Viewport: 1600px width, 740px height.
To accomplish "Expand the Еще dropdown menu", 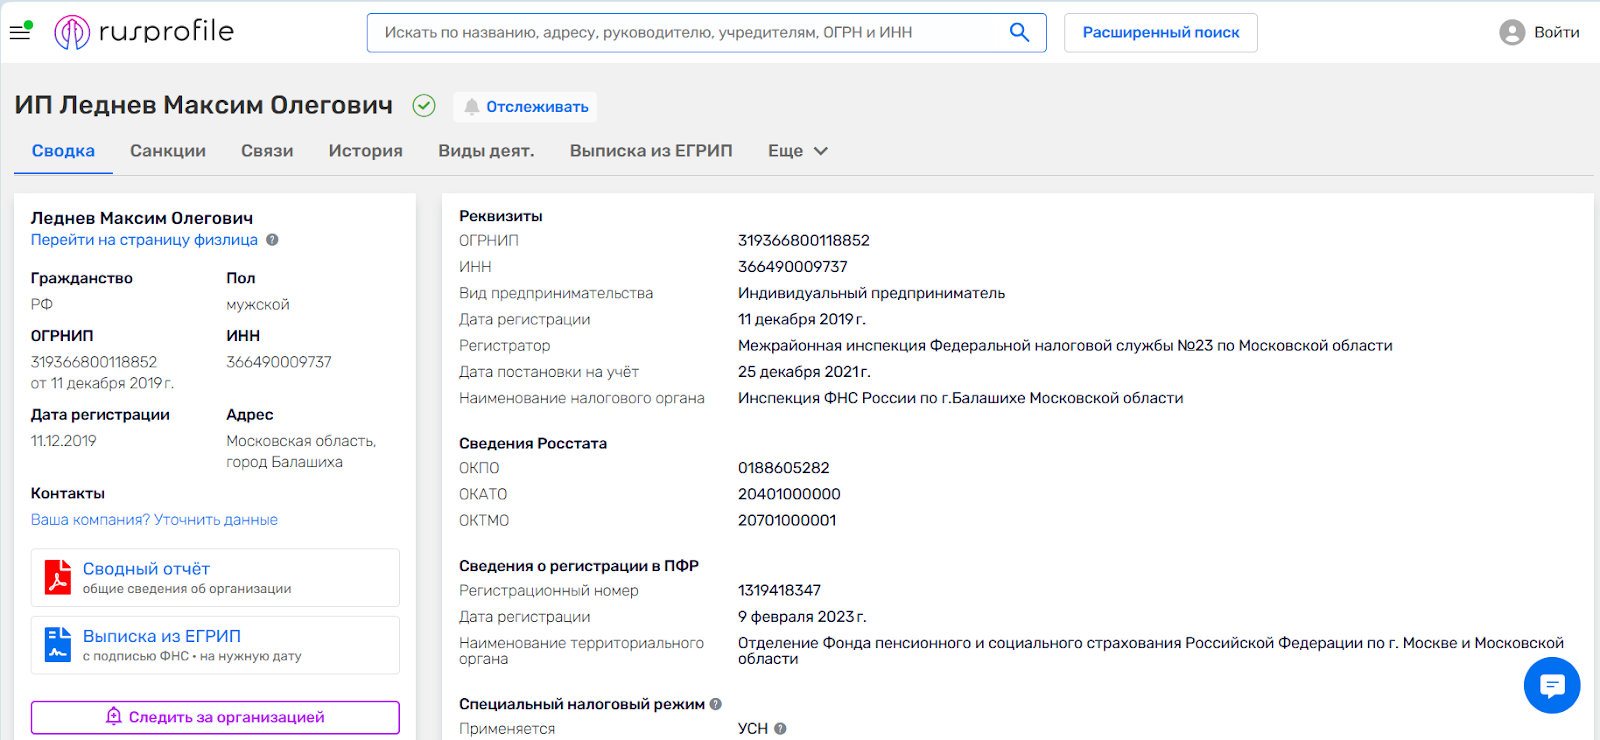I will tap(797, 151).
